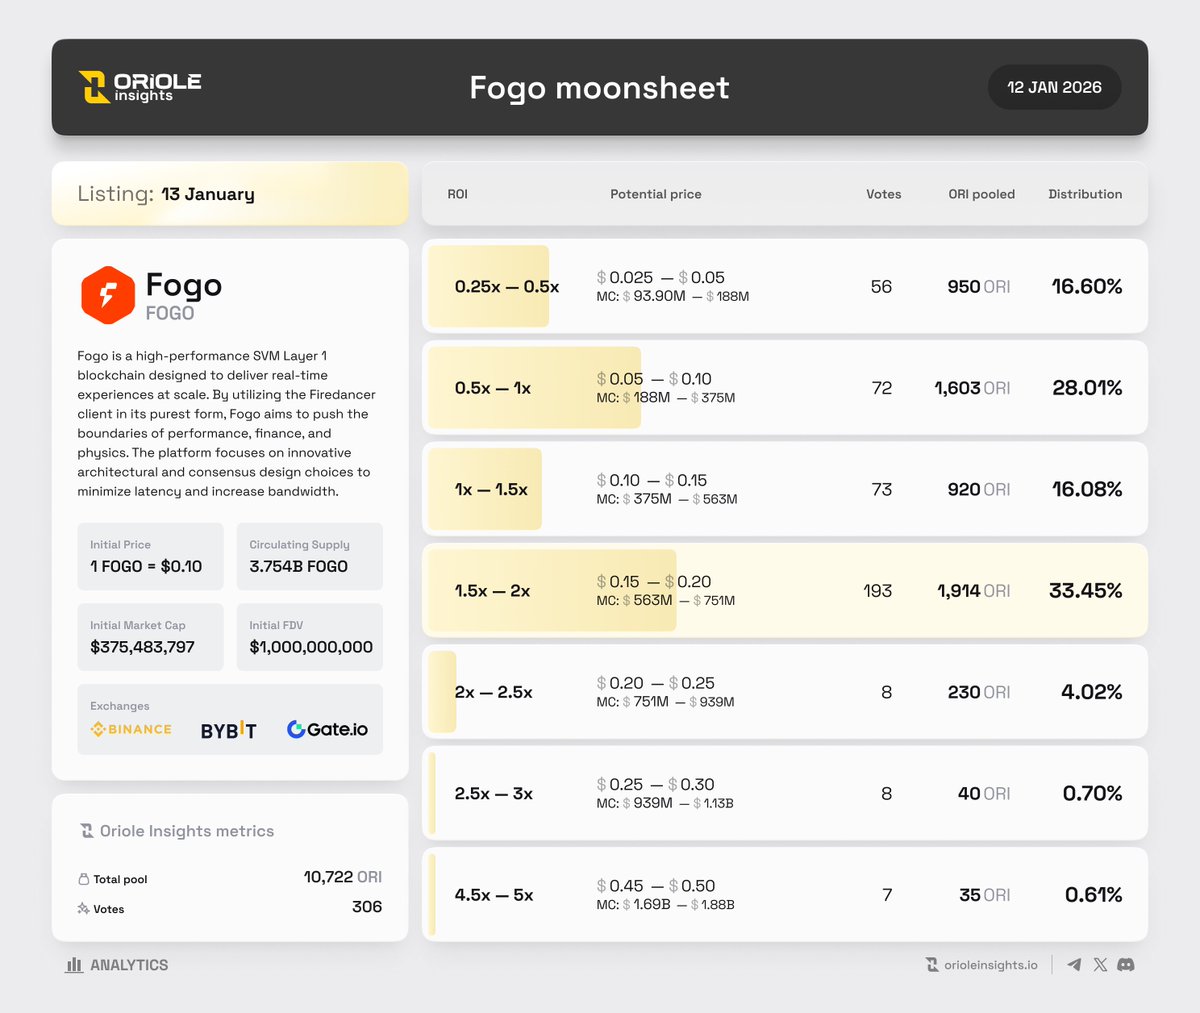Click the 2x — 2.5x ROI label
The width and height of the screenshot is (1200, 1013).
494,692
